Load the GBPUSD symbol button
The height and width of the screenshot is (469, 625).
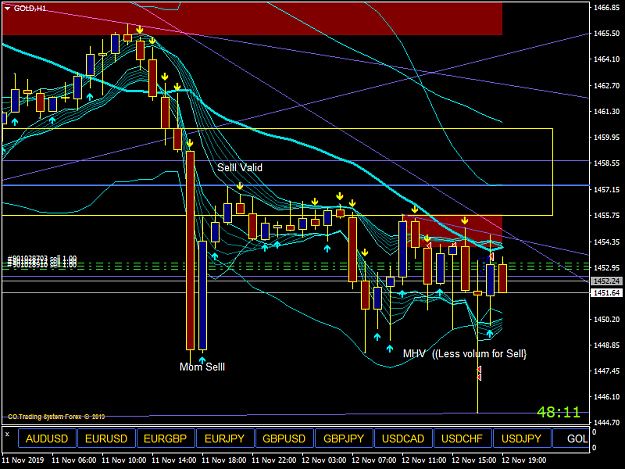point(284,438)
